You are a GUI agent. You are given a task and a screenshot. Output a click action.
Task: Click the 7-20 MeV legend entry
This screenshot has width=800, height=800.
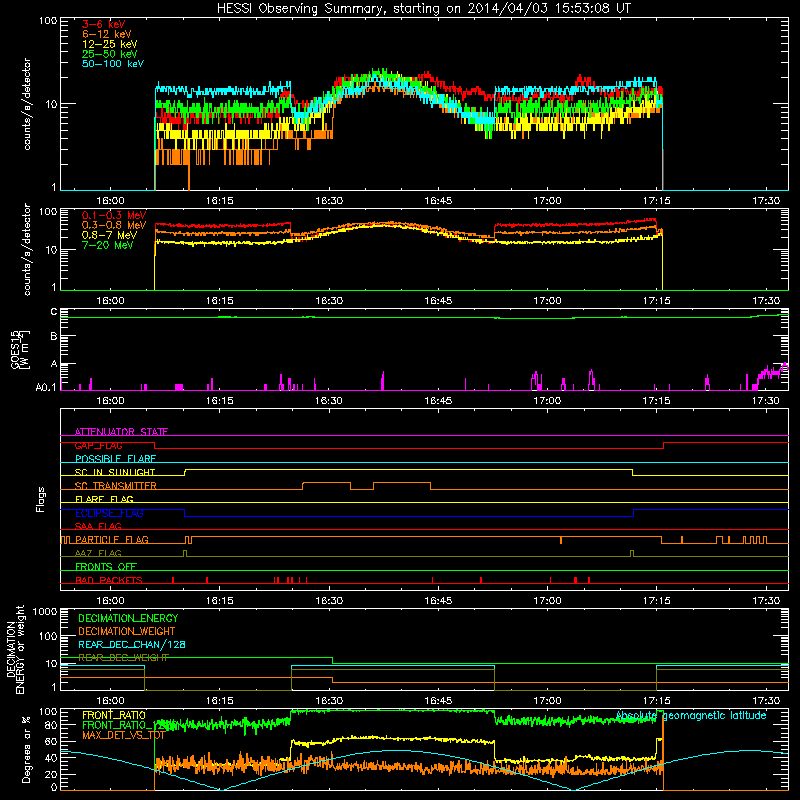point(108,245)
